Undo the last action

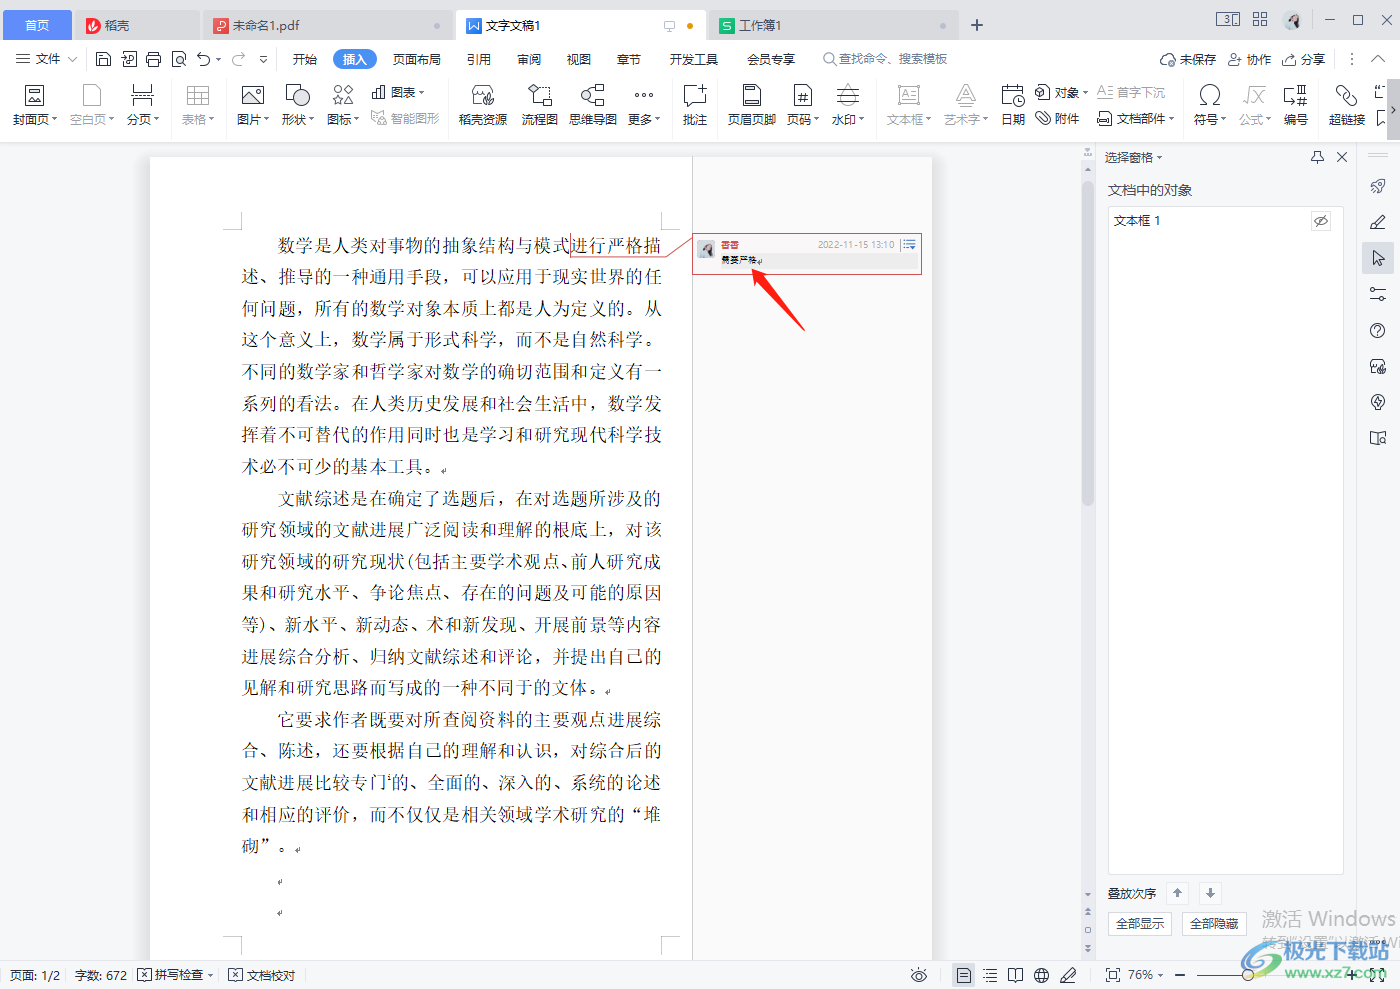(x=204, y=59)
